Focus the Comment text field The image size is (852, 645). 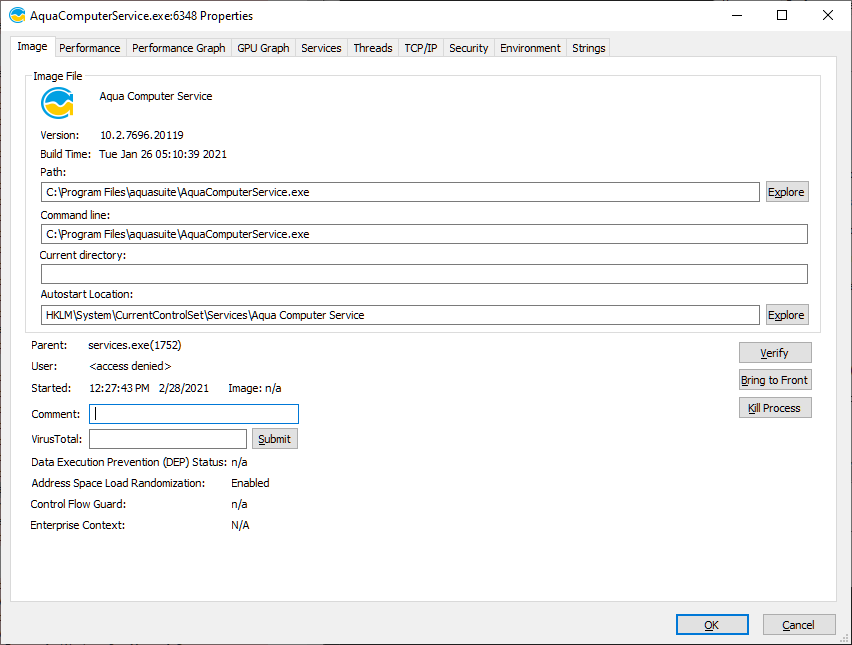[x=194, y=414]
